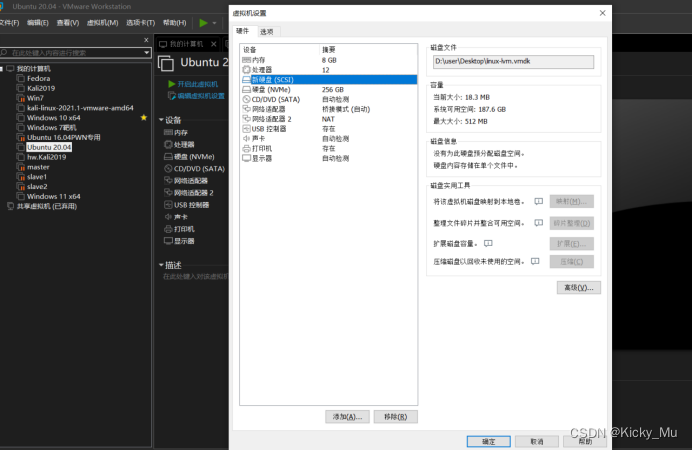Select master VM in library
This screenshot has height=450, width=693.
[x=38, y=167]
